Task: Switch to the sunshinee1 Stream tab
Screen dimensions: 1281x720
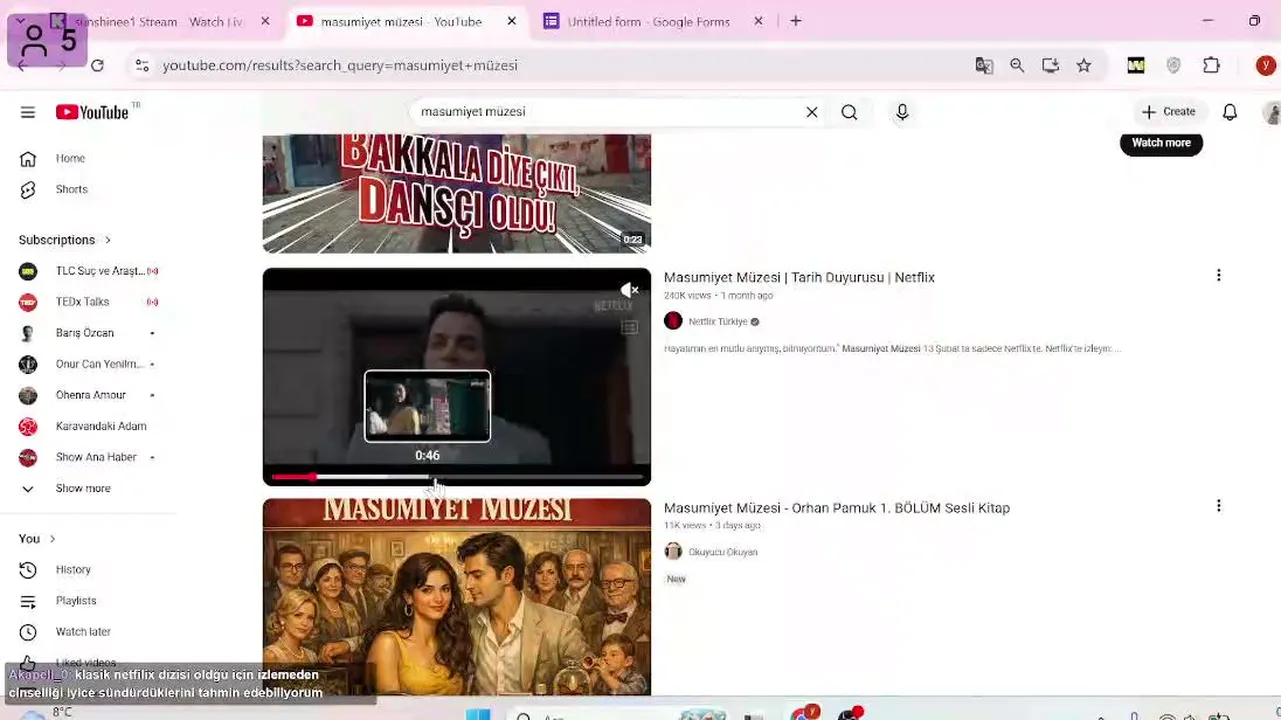Action: pos(160,21)
